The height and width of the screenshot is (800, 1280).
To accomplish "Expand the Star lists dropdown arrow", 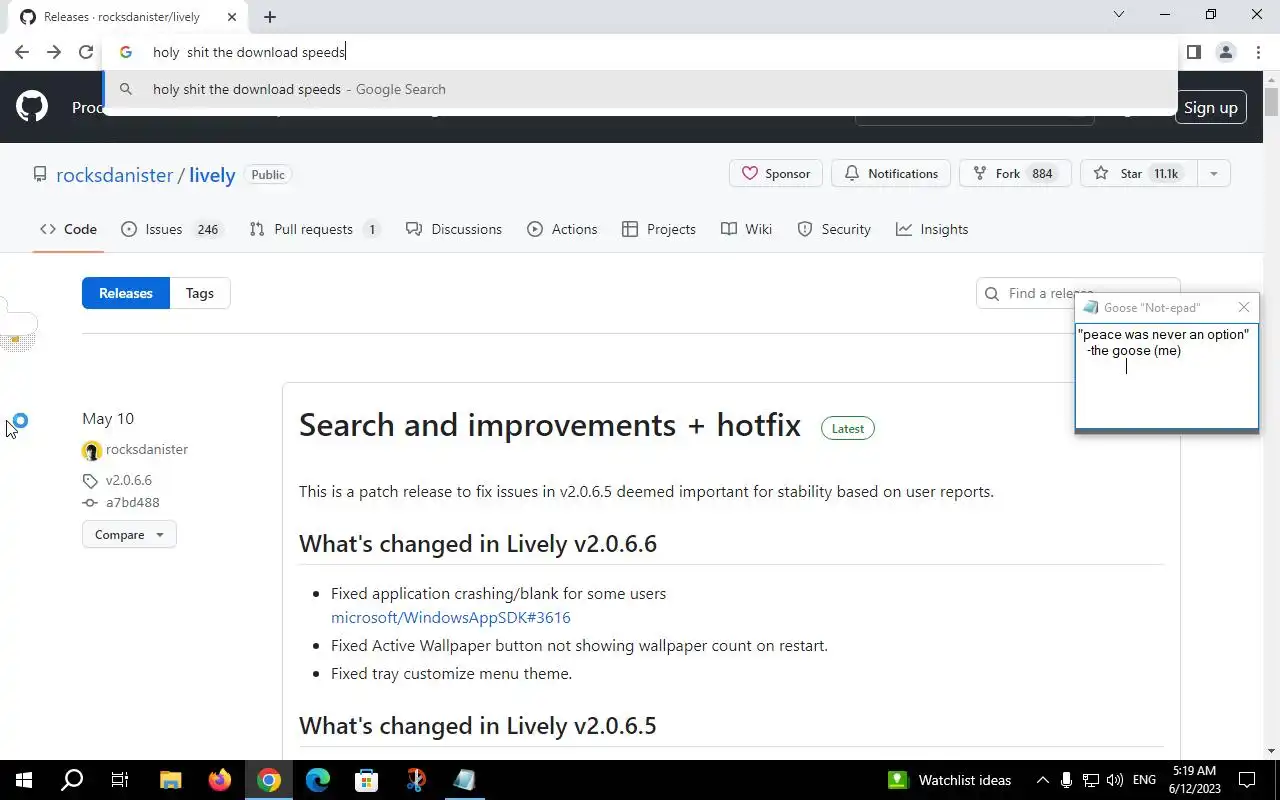I will pyautogui.click(x=1213, y=173).
